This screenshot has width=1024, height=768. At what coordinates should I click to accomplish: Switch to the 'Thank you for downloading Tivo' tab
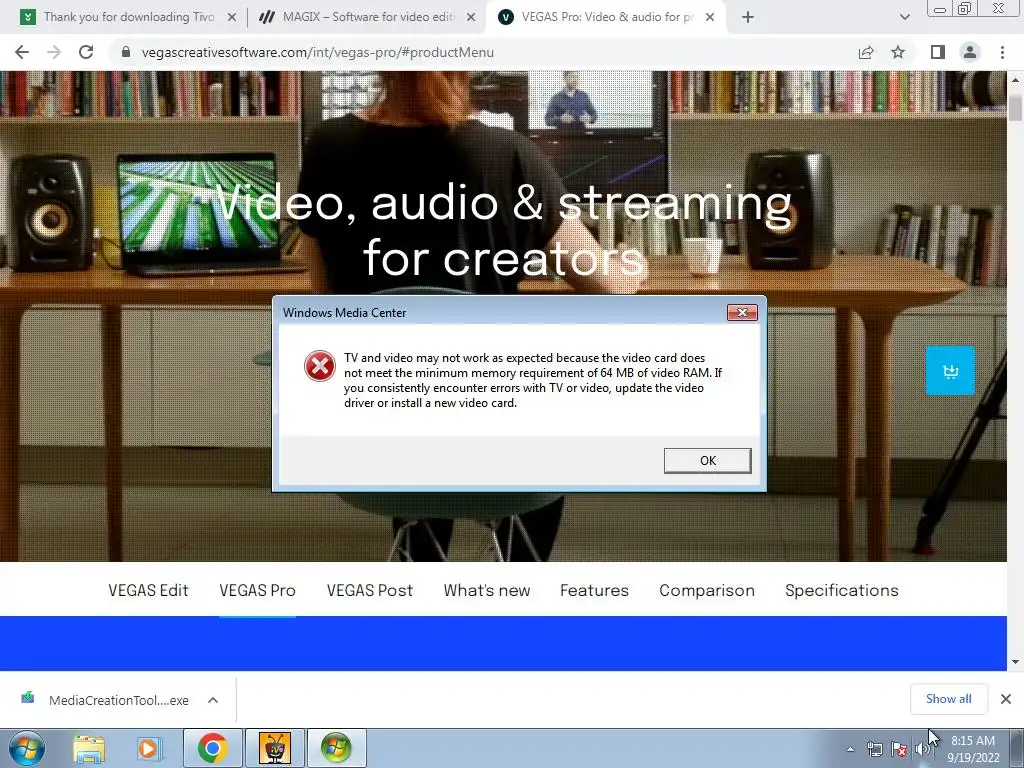pos(129,17)
